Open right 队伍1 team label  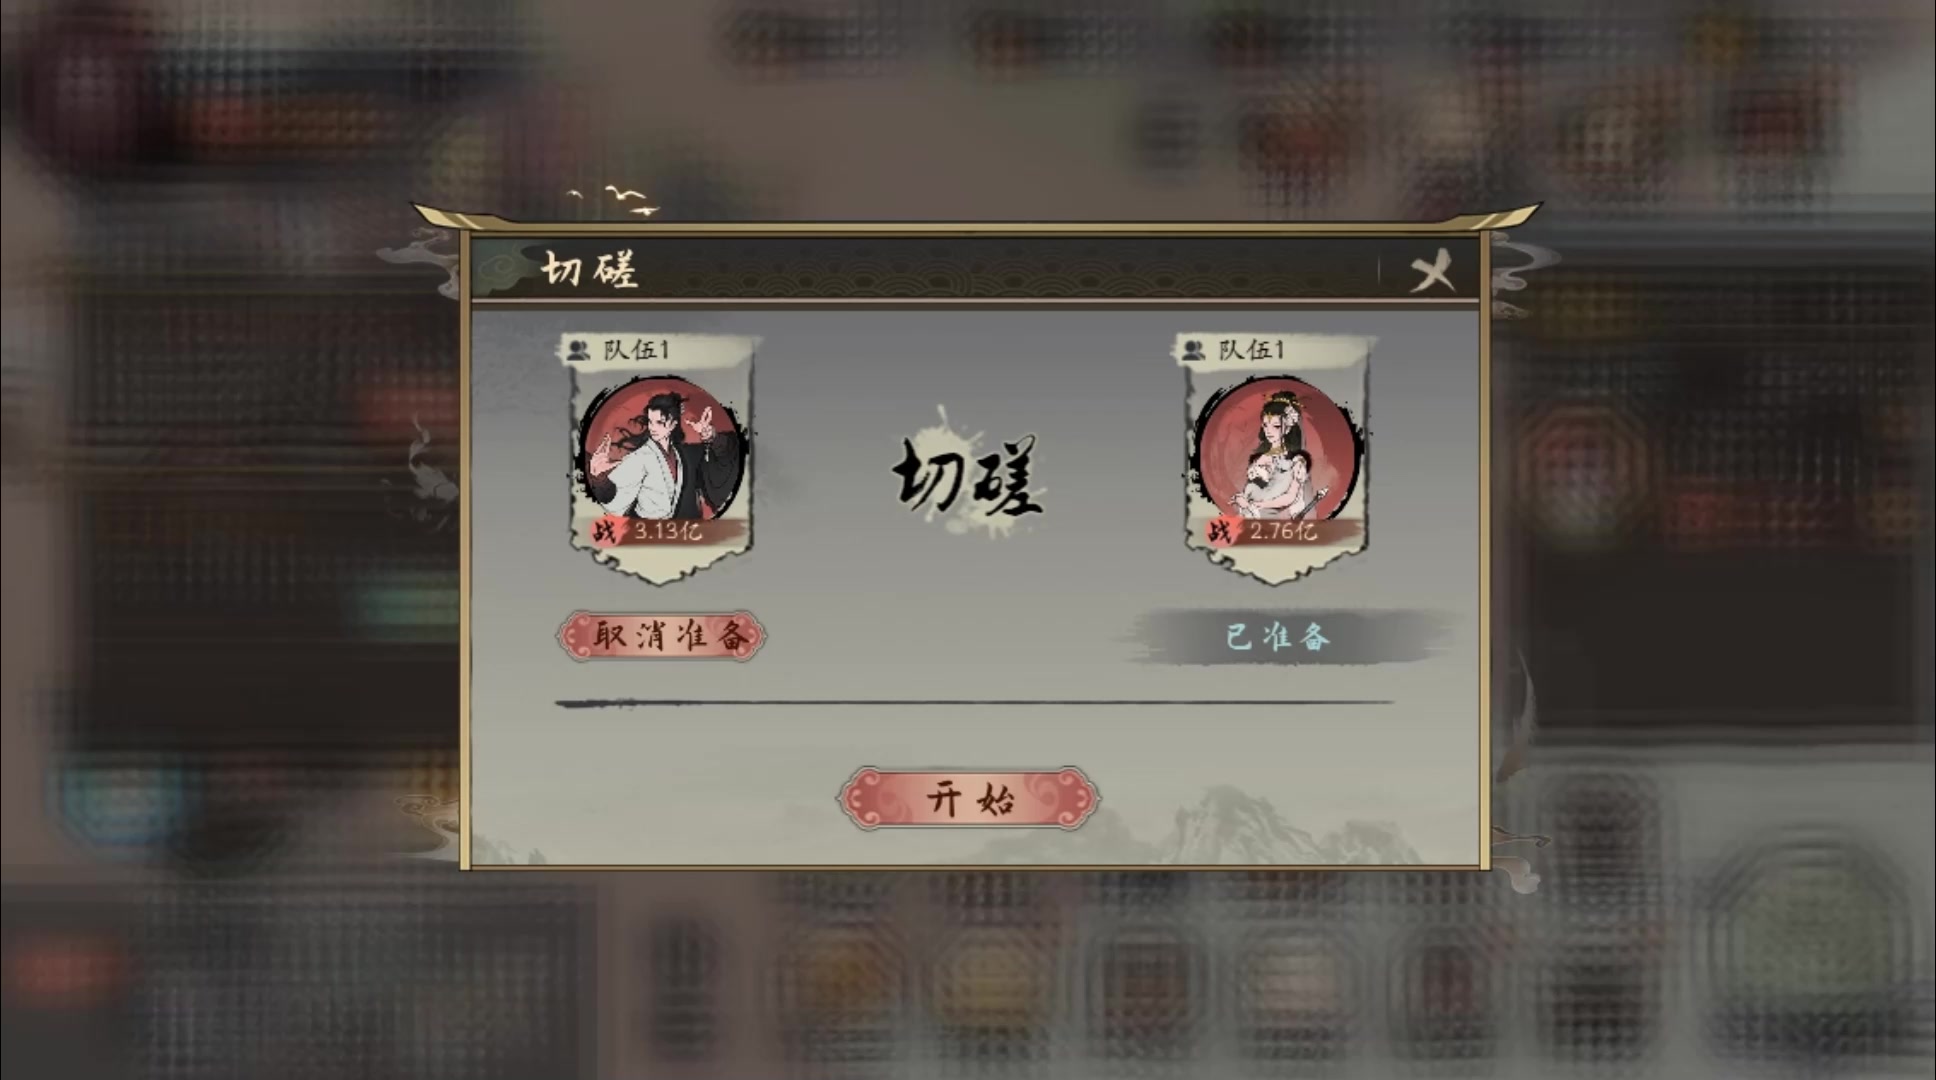pyautogui.click(x=1251, y=350)
